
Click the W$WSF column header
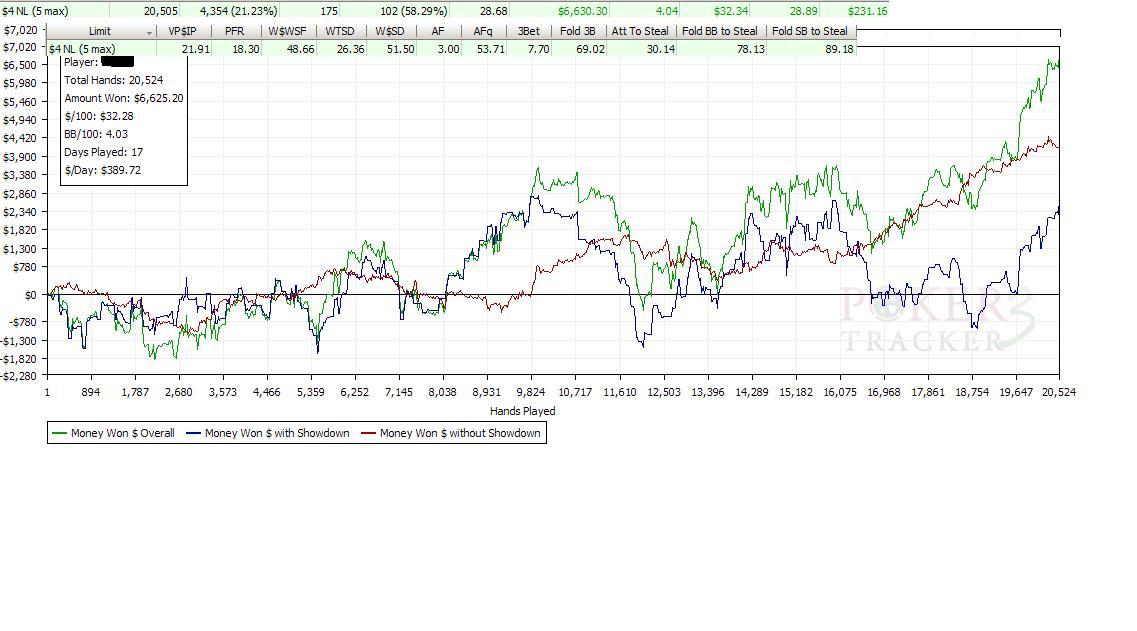point(288,31)
